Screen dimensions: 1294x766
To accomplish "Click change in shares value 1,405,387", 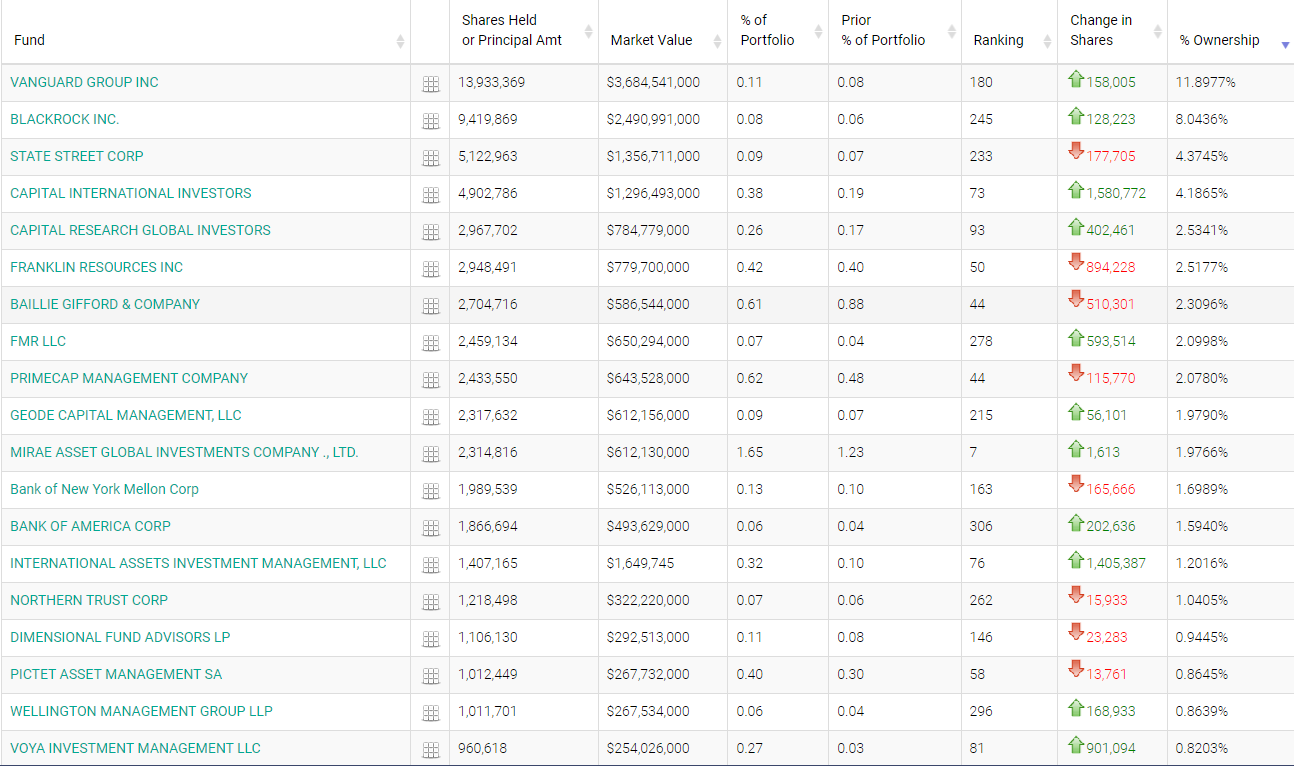I will point(1116,563).
